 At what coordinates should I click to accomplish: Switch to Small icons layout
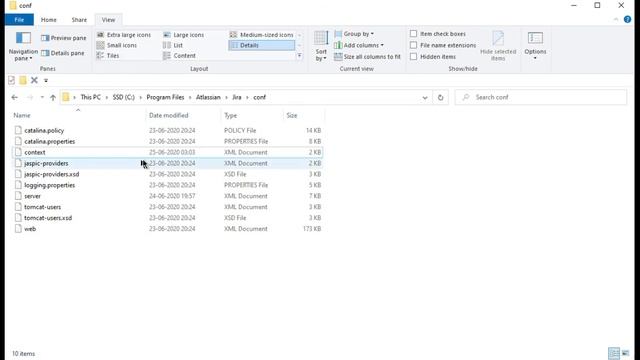pyautogui.click(x=117, y=45)
